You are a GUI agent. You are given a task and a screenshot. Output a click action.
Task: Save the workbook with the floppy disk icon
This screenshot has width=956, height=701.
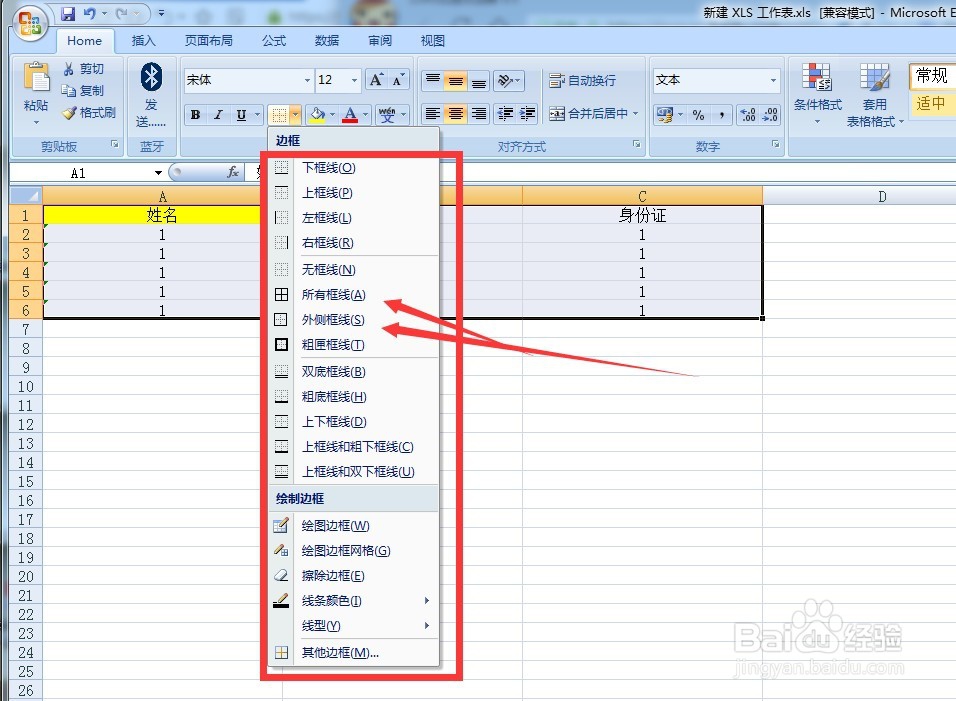[x=68, y=13]
